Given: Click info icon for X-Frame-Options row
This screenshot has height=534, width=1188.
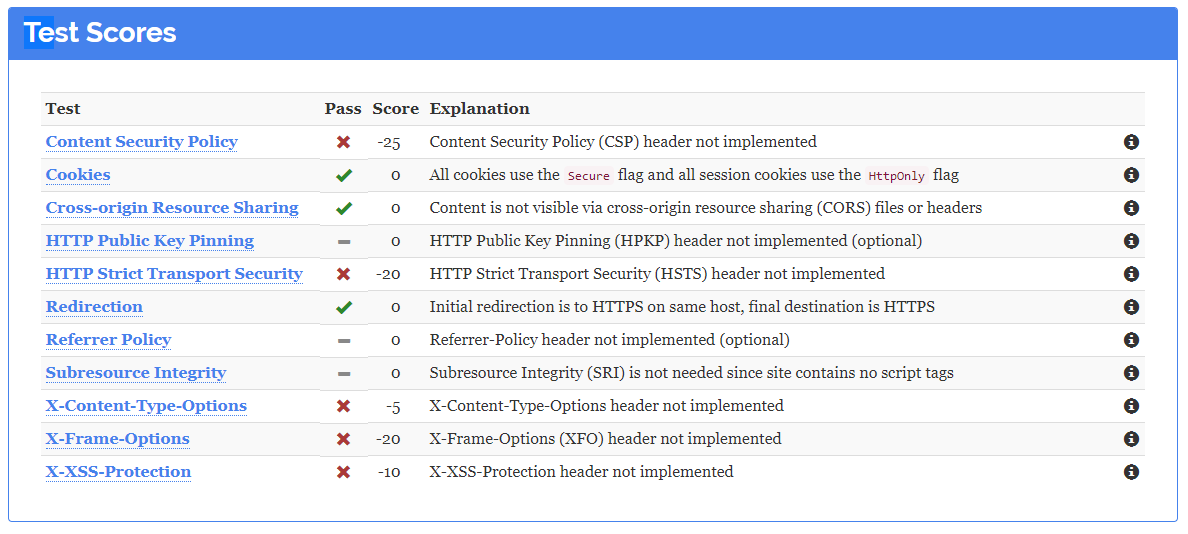Looking at the screenshot, I should pos(1131,439).
